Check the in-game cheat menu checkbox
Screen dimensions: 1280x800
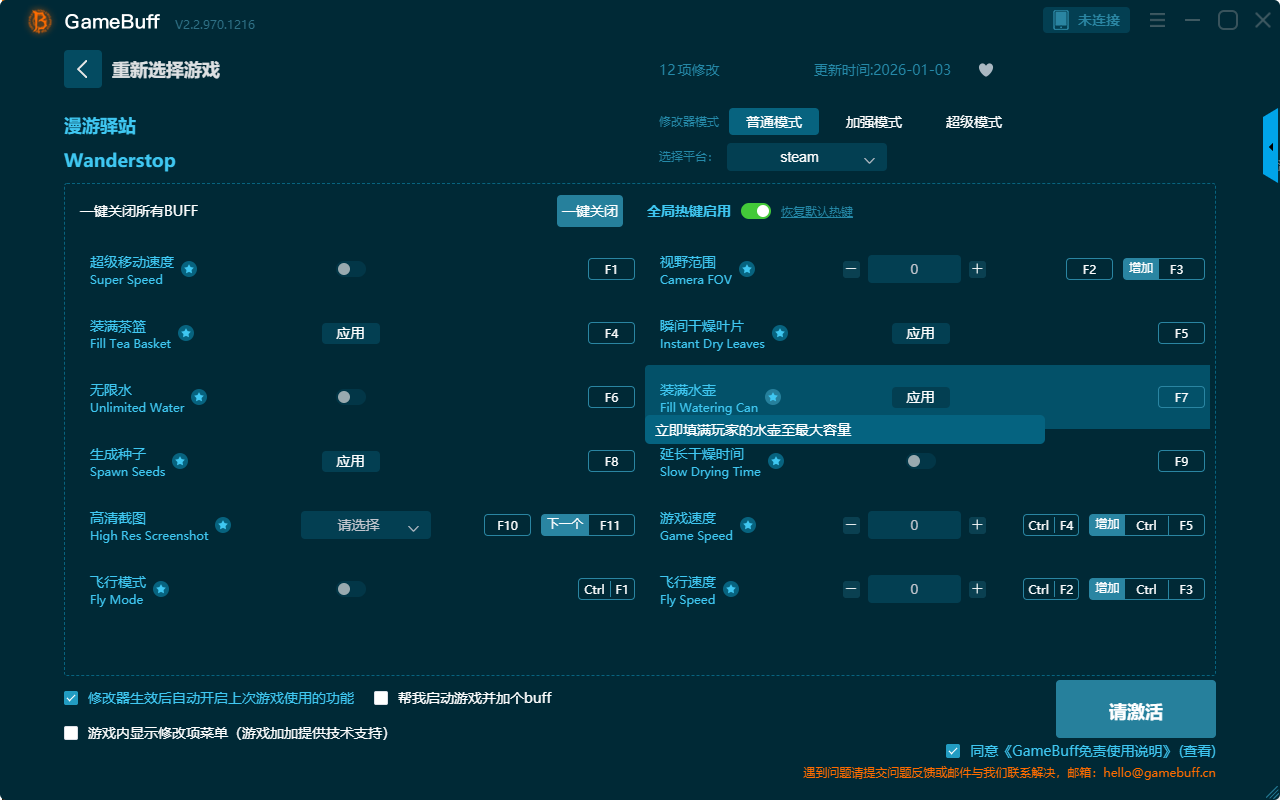tap(71, 733)
